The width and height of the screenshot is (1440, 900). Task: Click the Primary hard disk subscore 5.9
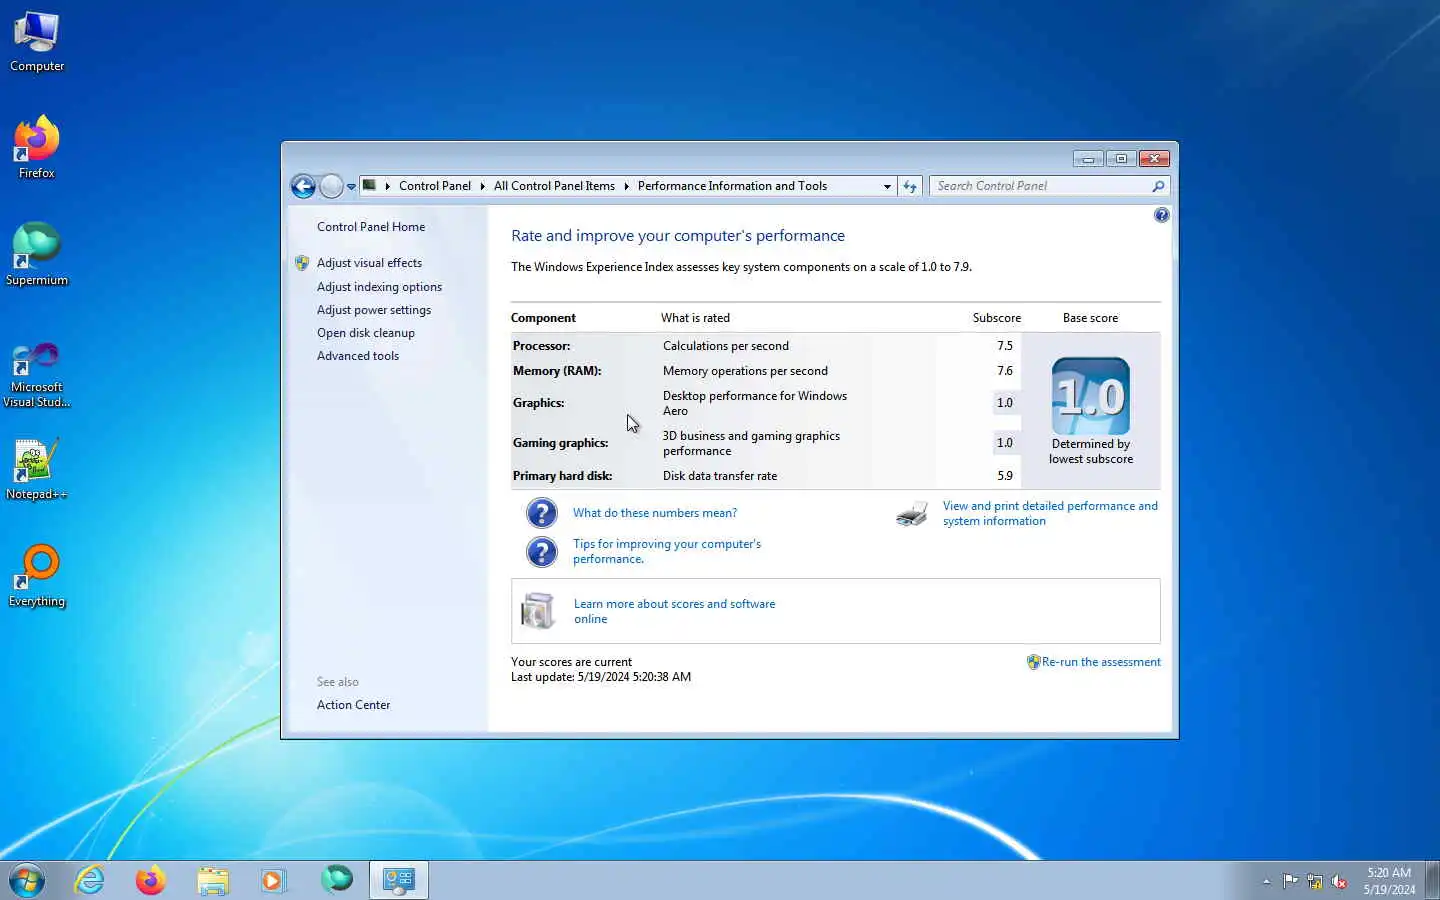coord(1005,476)
